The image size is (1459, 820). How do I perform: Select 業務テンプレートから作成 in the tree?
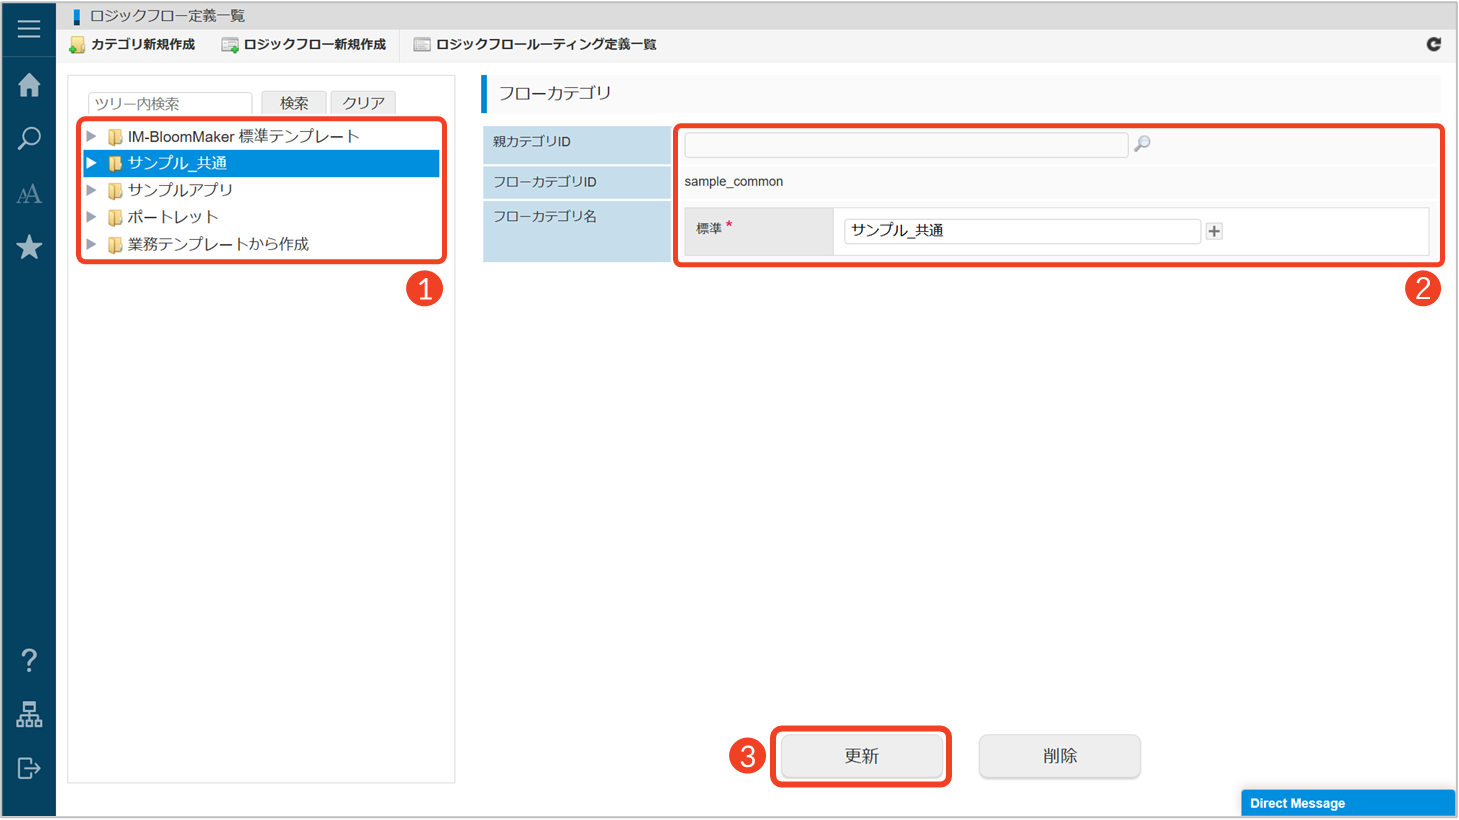pyautogui.click(x=218, y=244)
